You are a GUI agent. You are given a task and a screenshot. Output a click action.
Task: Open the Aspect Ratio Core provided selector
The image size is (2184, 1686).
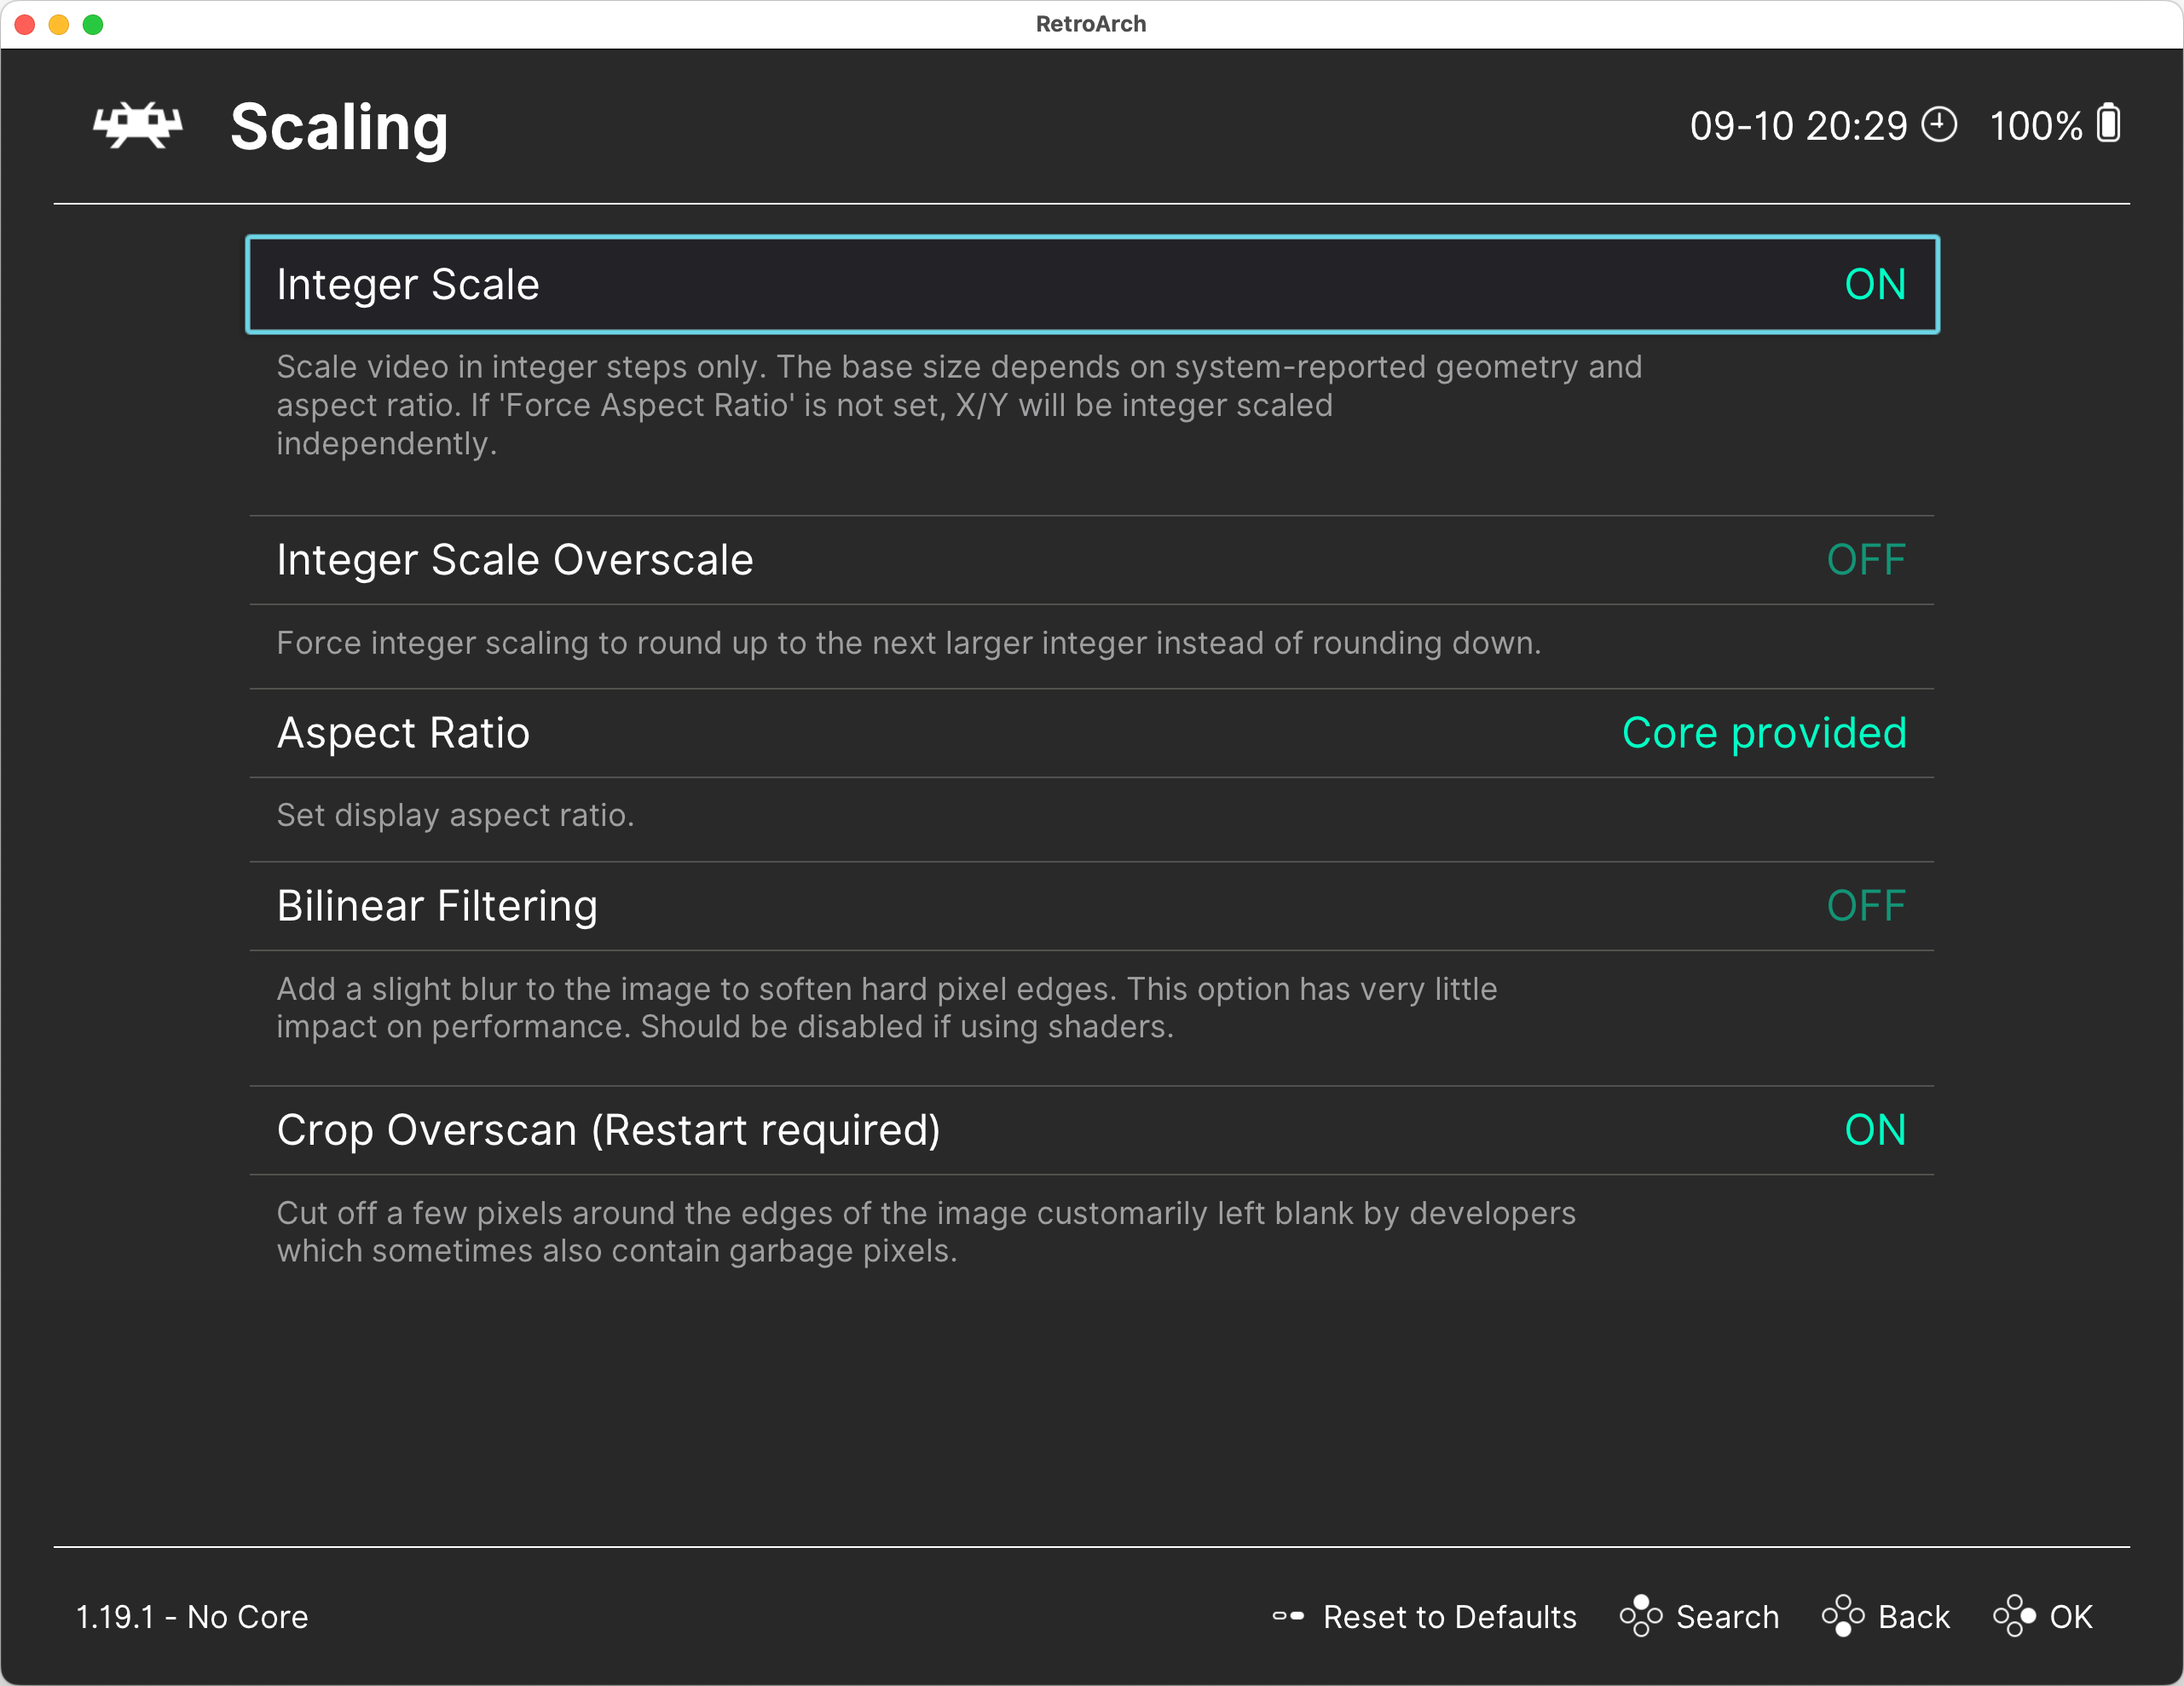[1764, 733]
